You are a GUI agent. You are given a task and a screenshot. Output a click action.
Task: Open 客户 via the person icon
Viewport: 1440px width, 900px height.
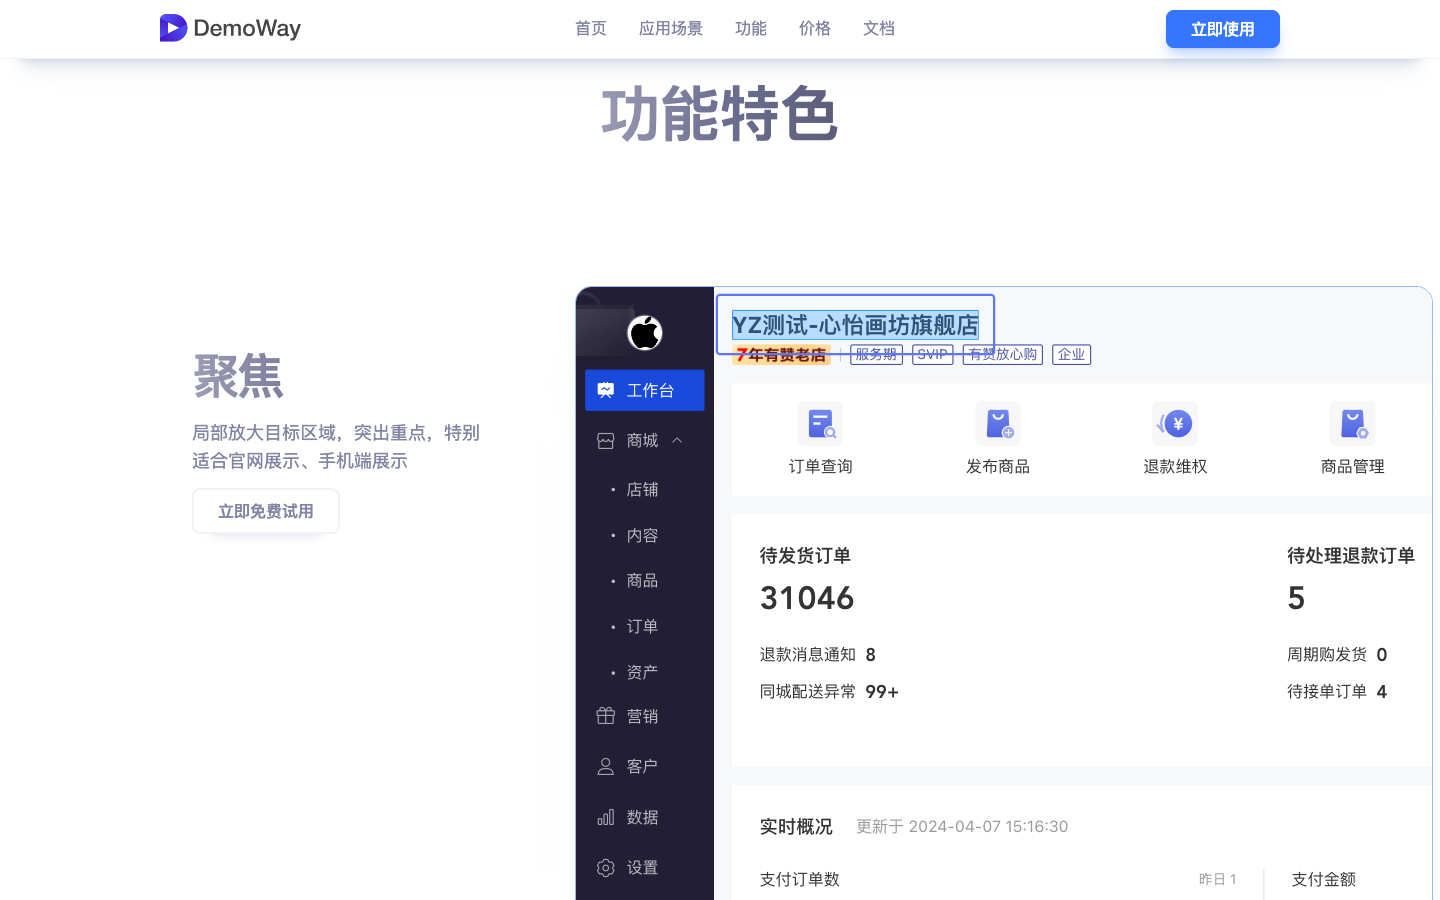[x=604, y=766]
